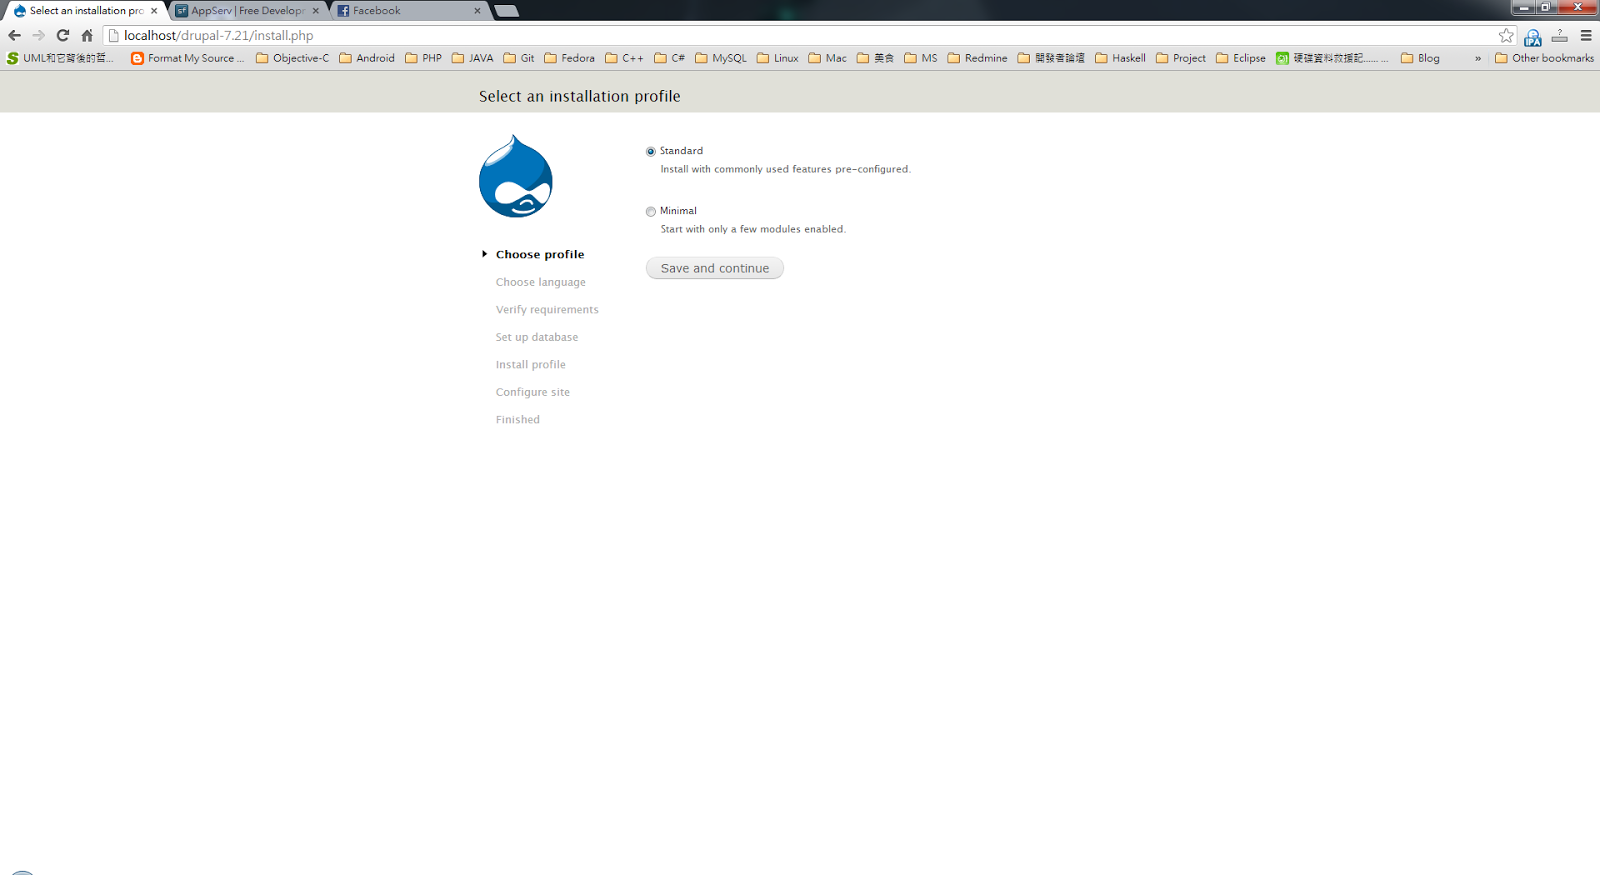Click the browser forward arrow

pyautogui.click(x=38, y=35)
